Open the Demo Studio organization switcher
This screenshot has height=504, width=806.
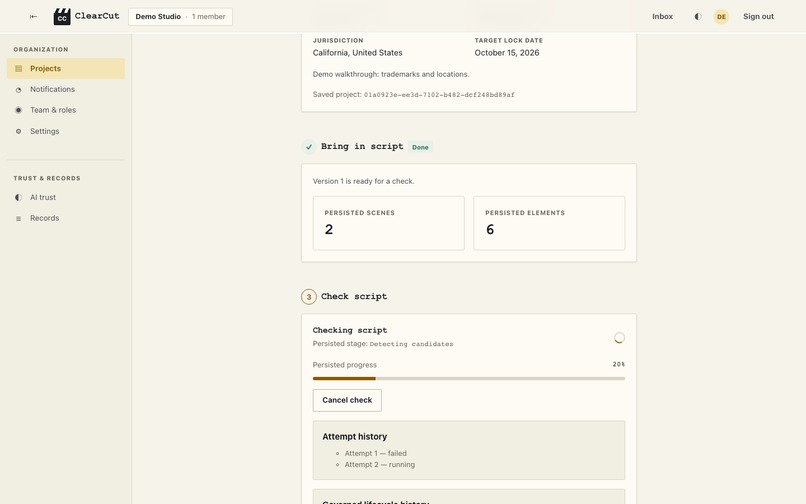[x=180, y=16]
